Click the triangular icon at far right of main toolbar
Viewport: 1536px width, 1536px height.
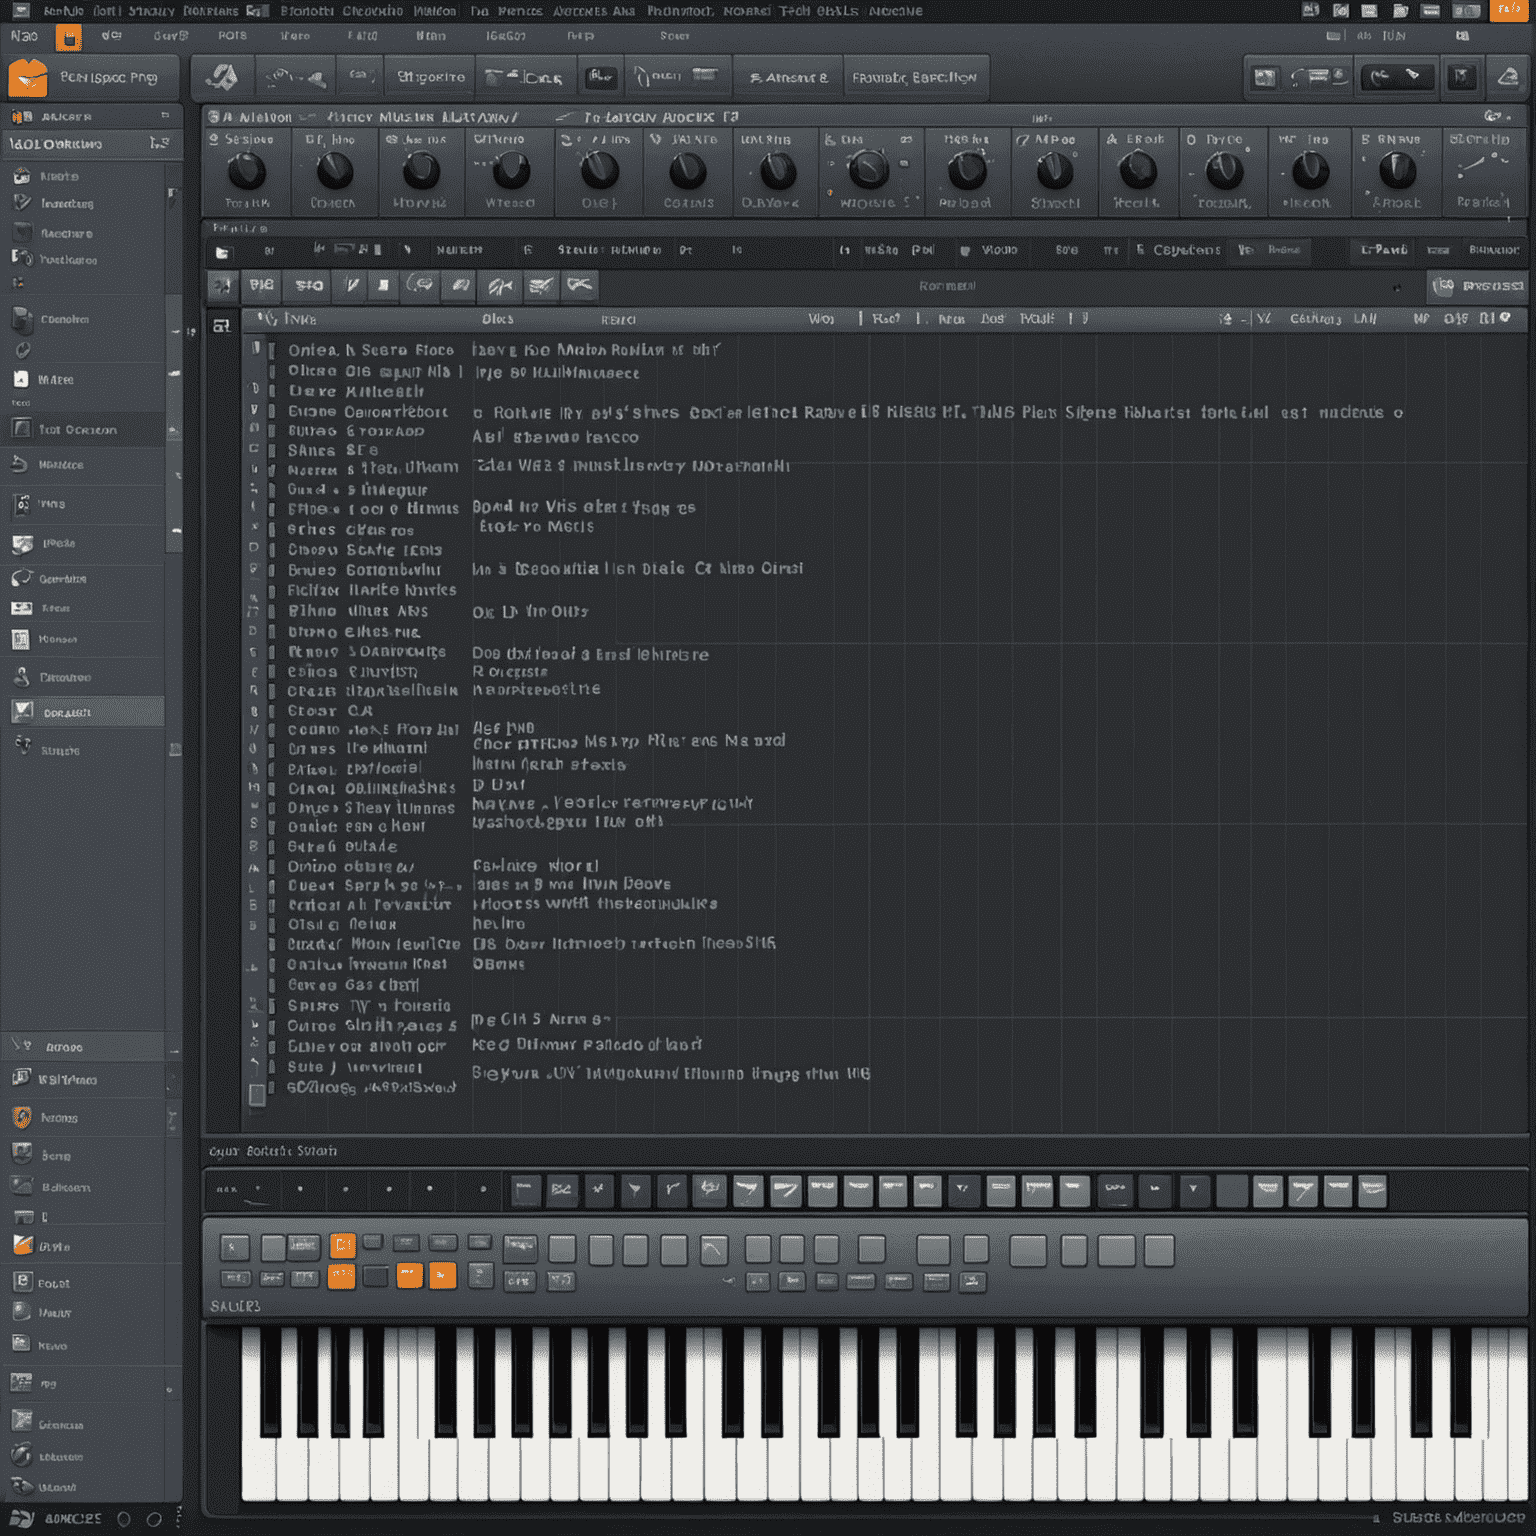point(1507,77)
